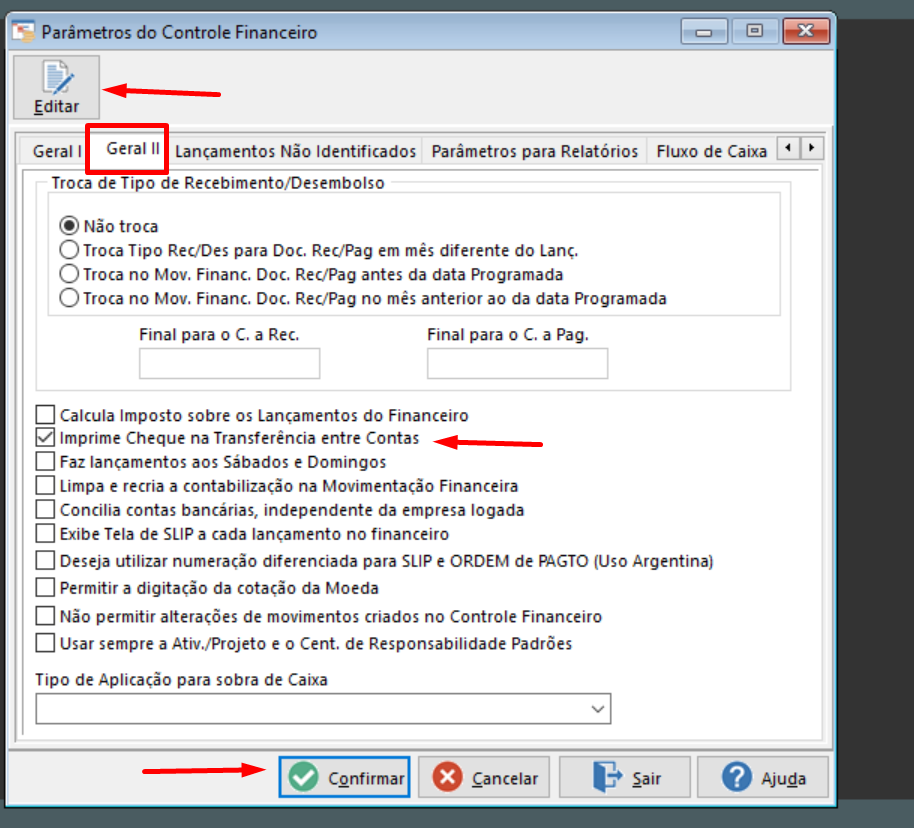Click the Sair button
The width and height of the screenshot is (914, 828).
pos(624,777)
